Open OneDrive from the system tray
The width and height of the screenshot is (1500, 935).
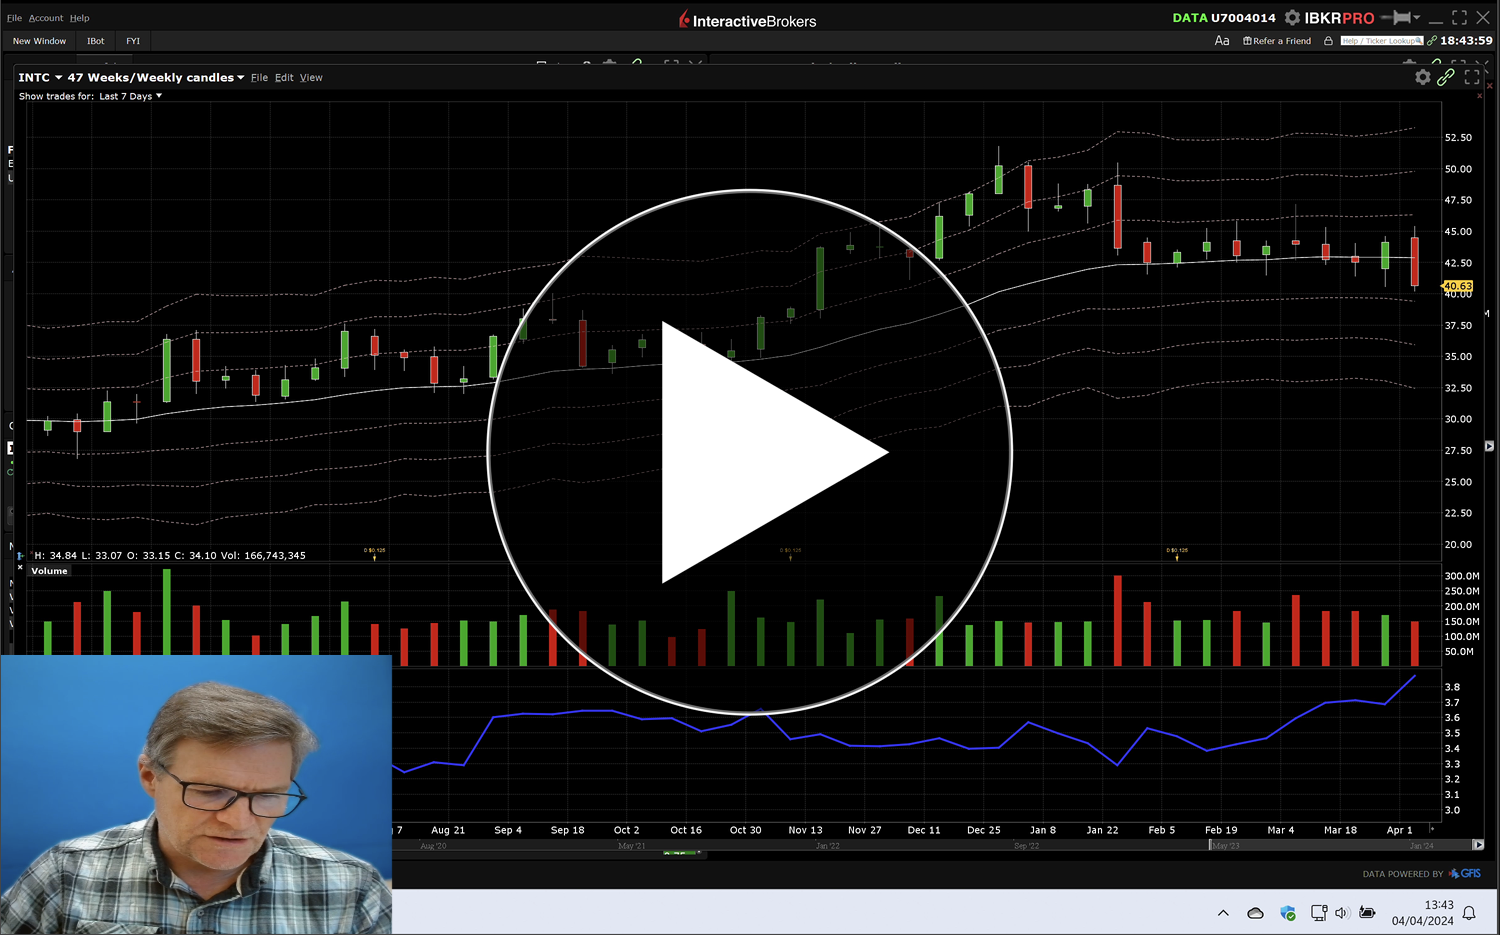(1255, 912)
